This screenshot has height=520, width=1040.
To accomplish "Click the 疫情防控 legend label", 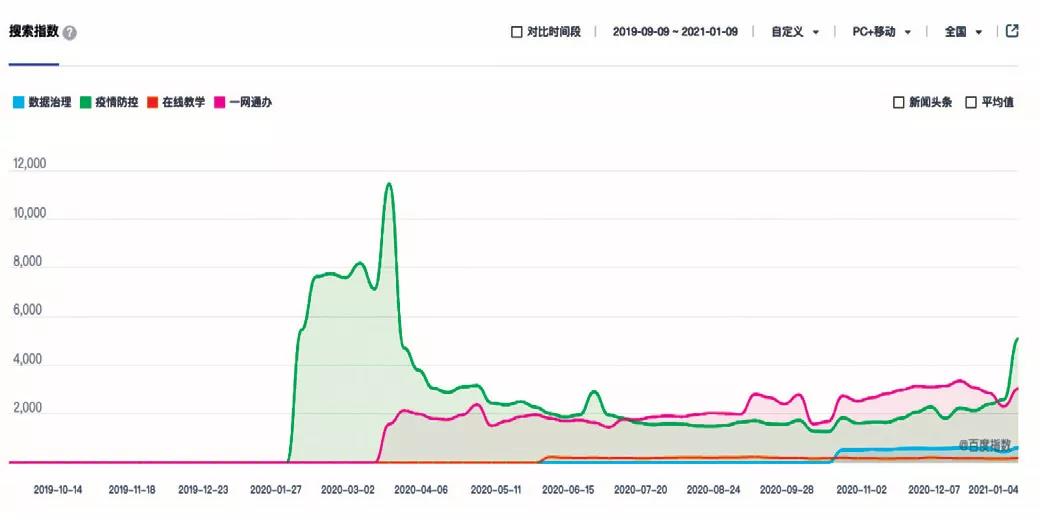I will point(116,102).
